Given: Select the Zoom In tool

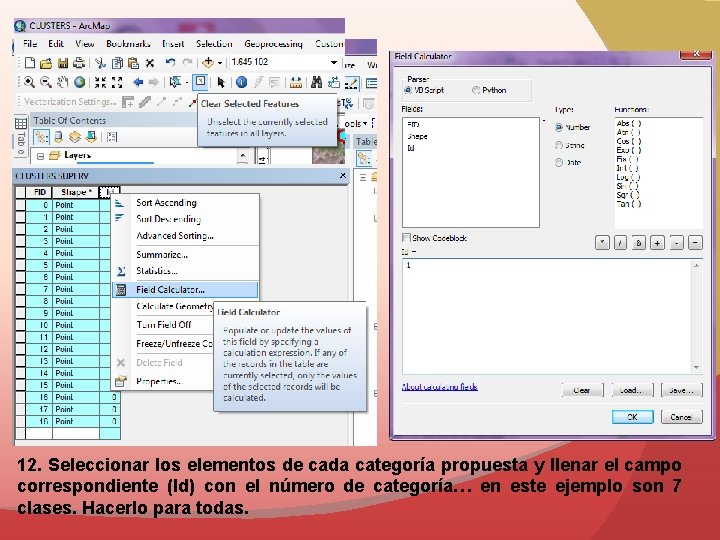Looking at the screenshot, I should 29,82.
